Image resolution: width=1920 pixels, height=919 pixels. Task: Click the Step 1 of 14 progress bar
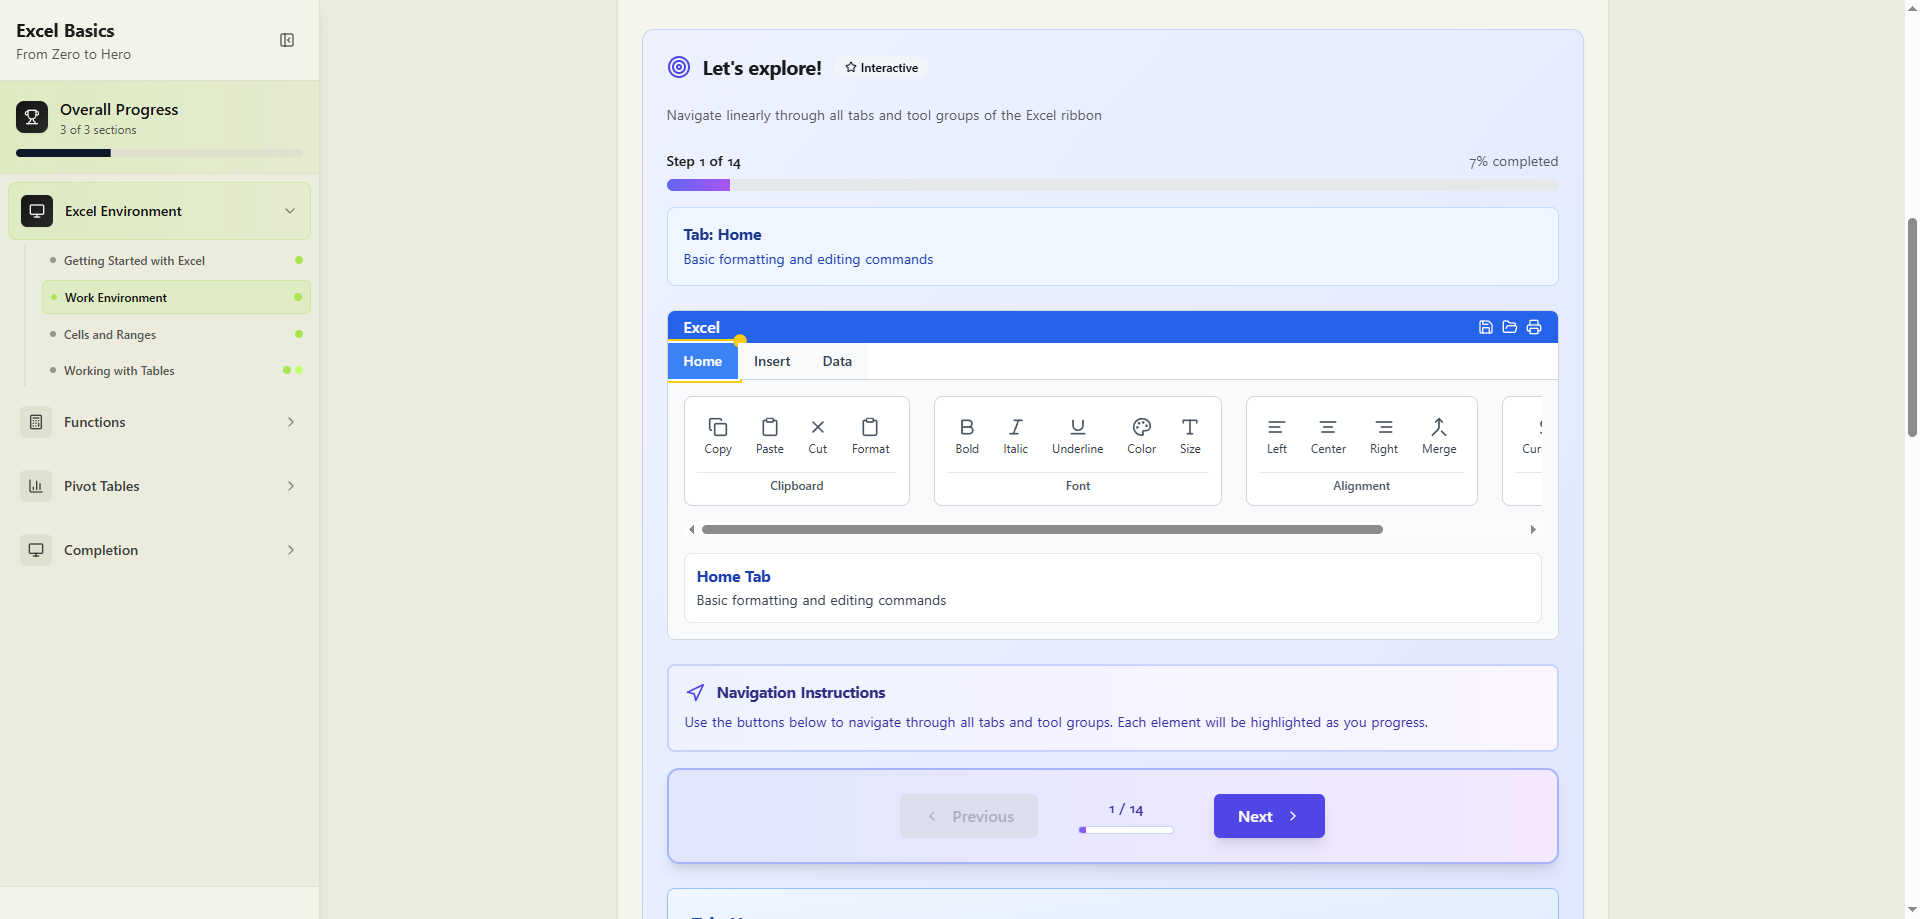tap(1112, 185)
